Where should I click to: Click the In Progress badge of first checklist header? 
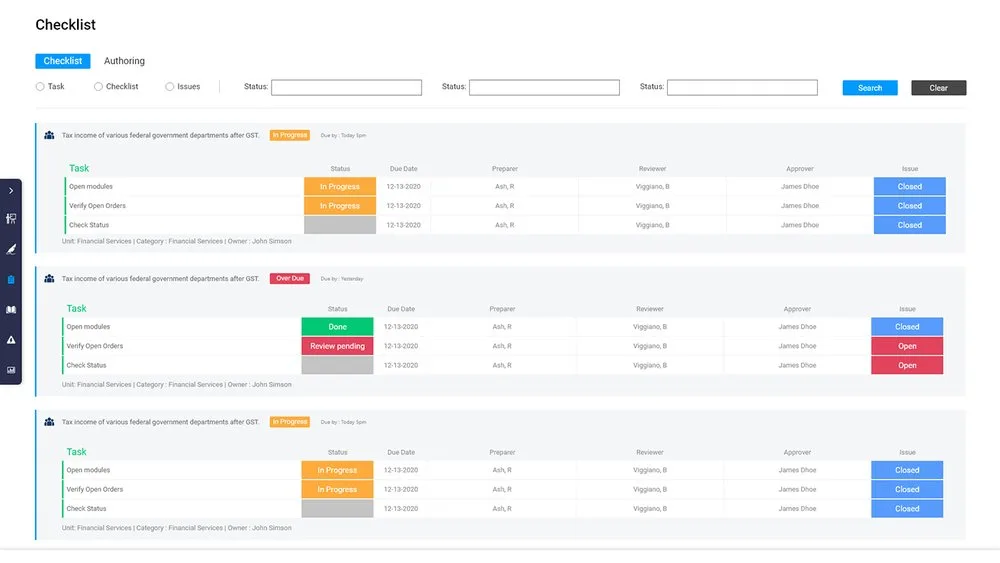point(290,135)
